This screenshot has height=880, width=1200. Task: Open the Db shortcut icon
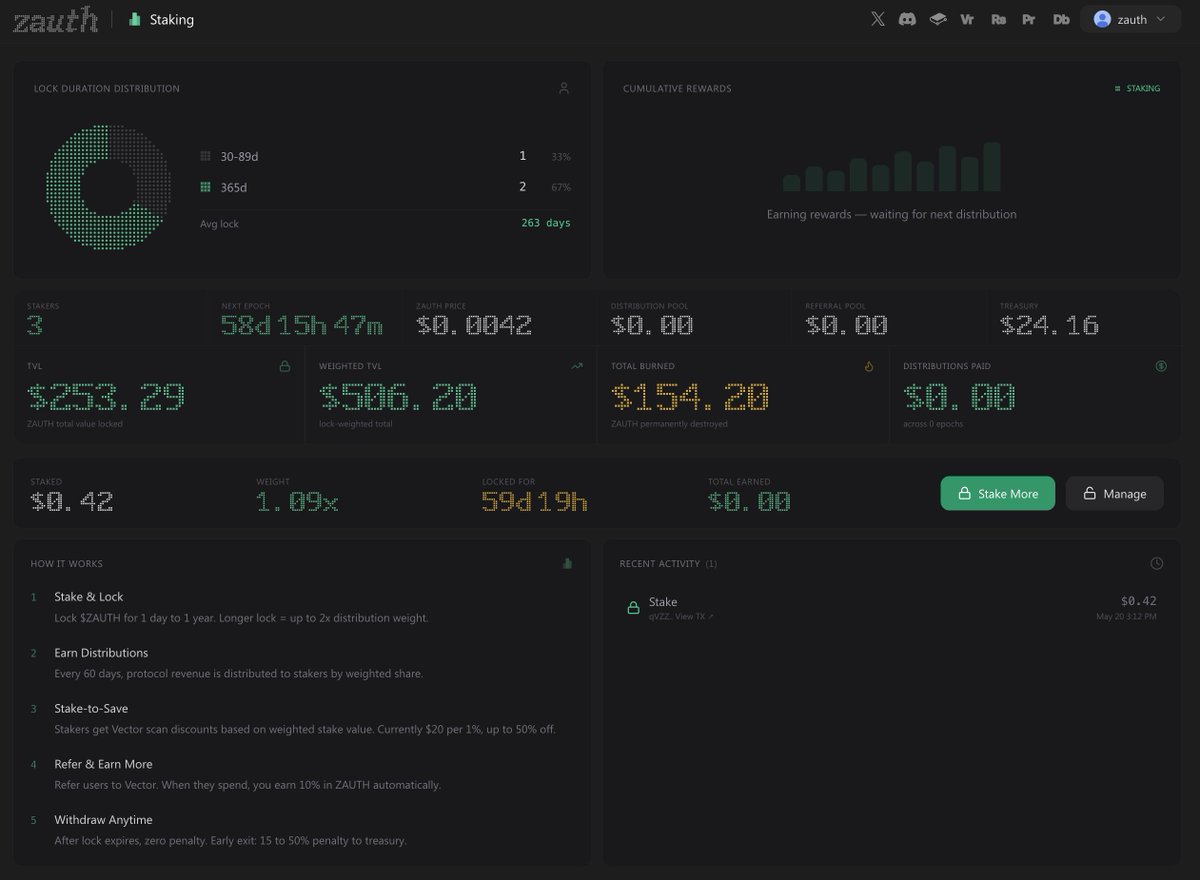click(x=1060, y=19)
